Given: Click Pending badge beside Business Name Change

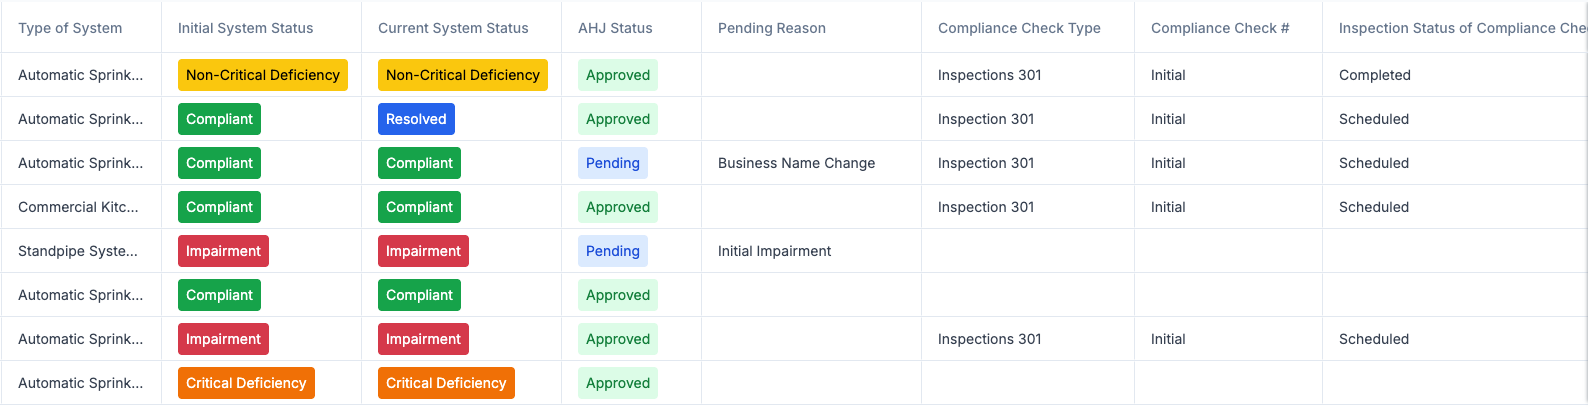Looking at the screenshot, I should 613,163.
